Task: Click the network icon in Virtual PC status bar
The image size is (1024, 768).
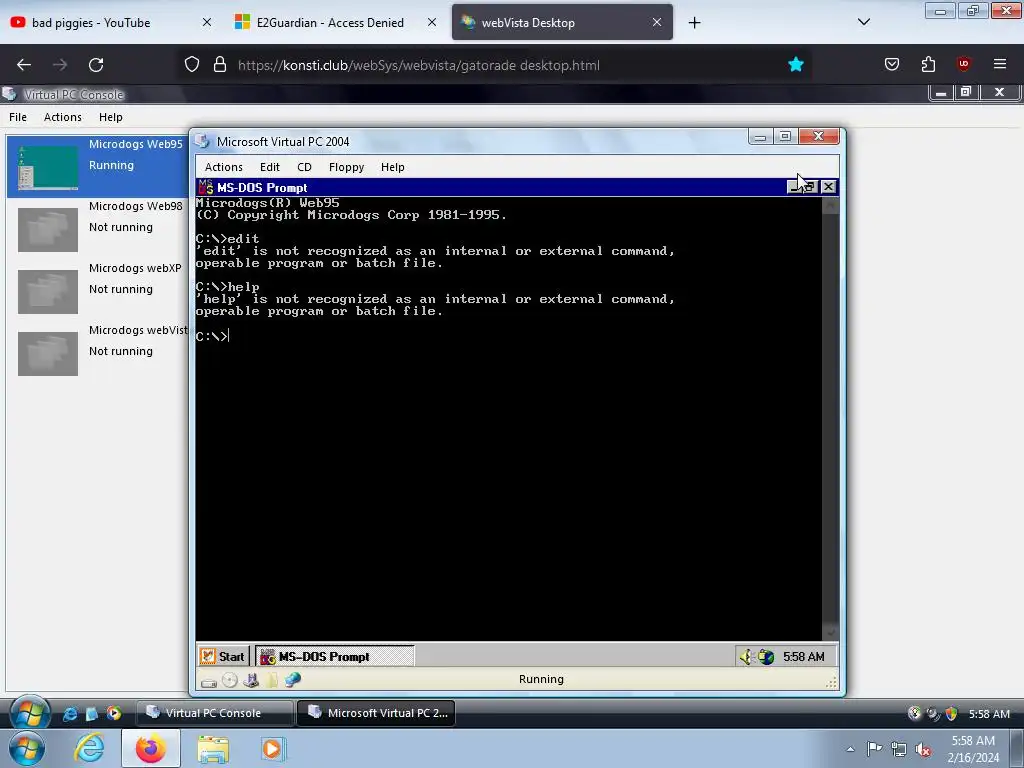Action: tap(293, 680)
